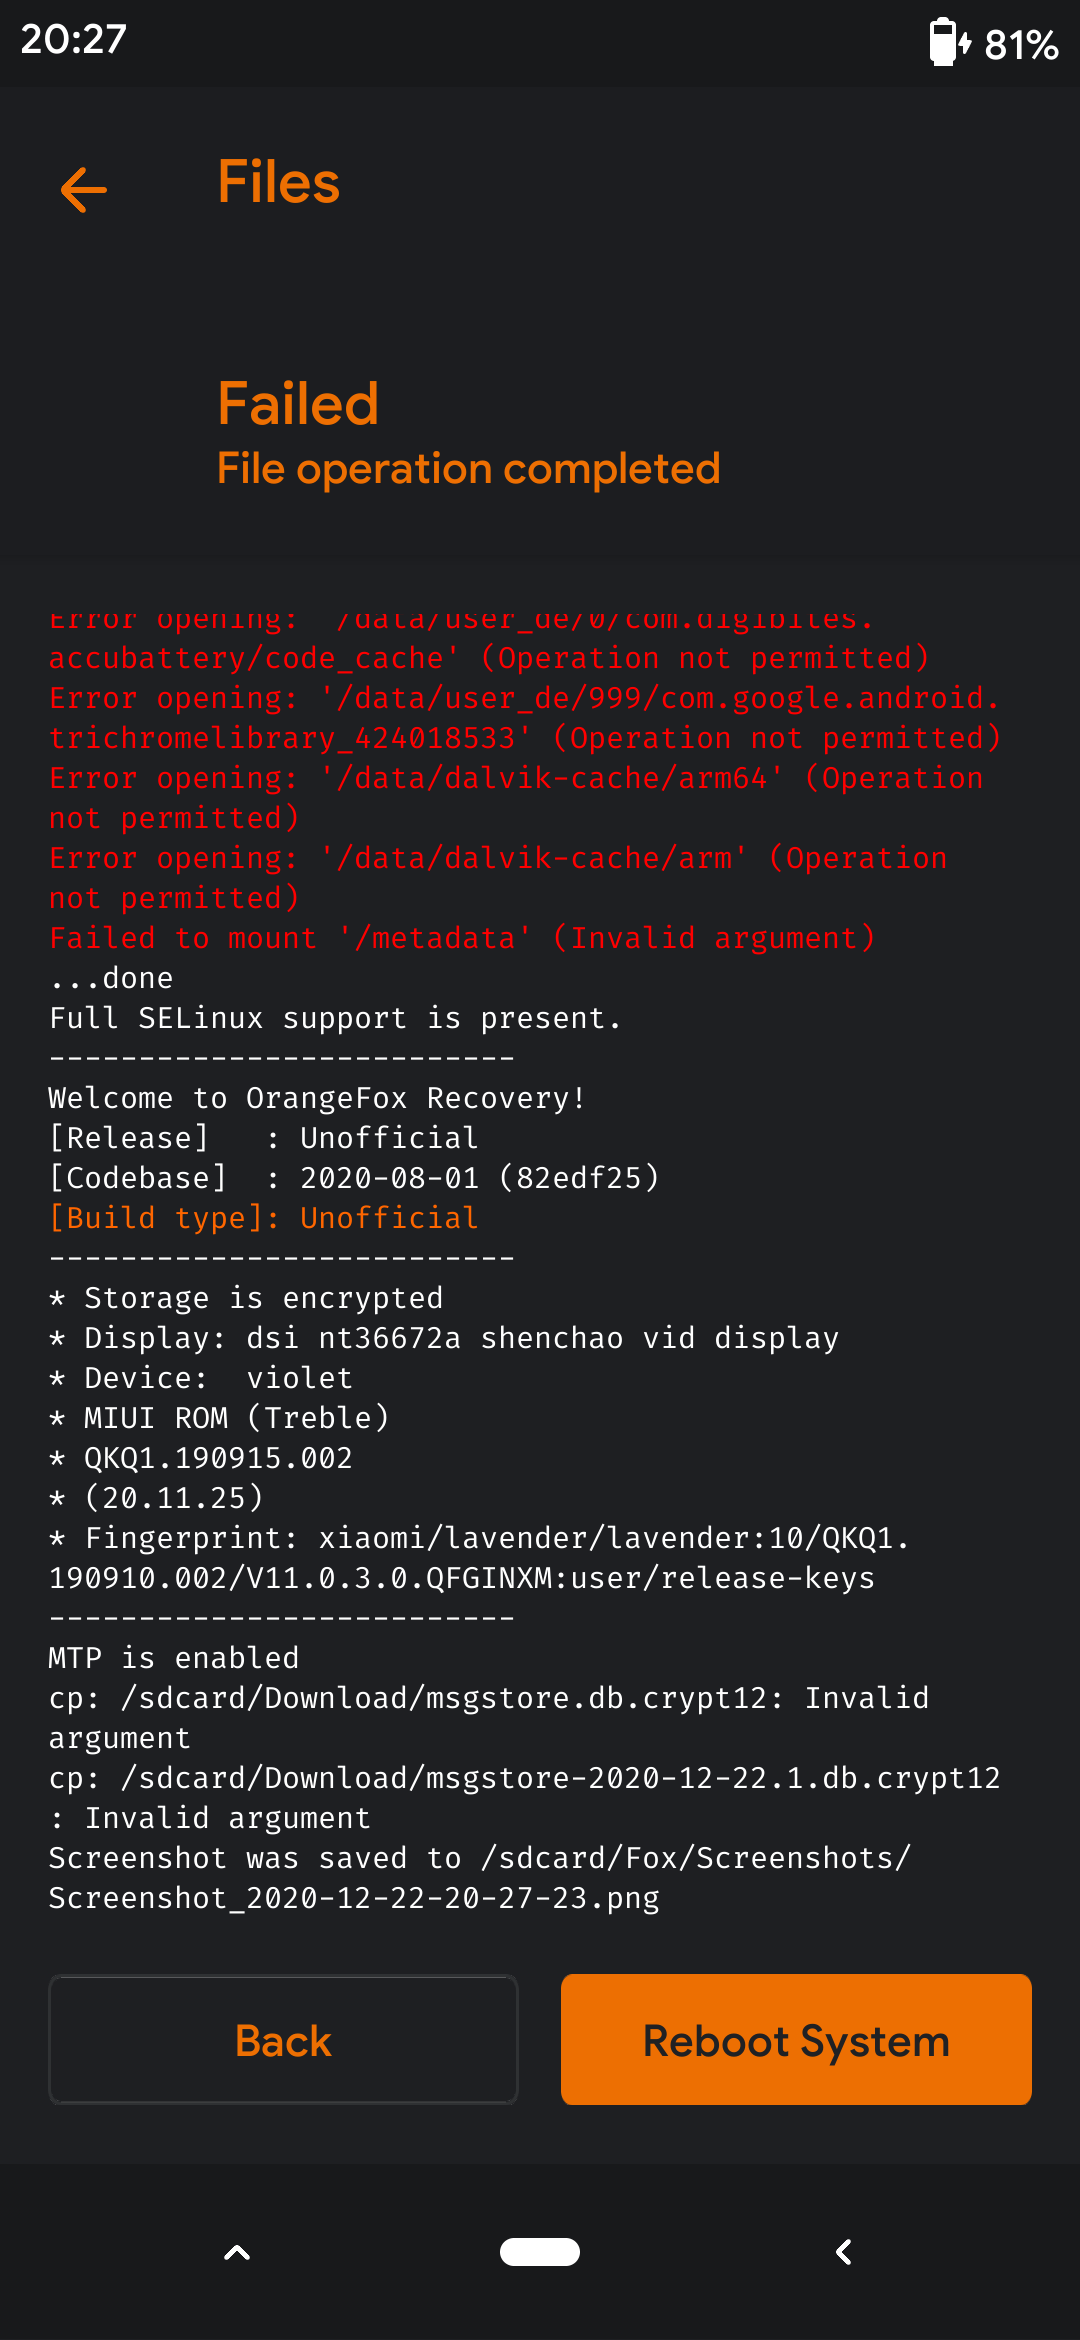Image resolution: width=1080 pixels, height=2340 pixels.
Task: Tap the 20:27 clock in status bar
Action: pos(74,39)
